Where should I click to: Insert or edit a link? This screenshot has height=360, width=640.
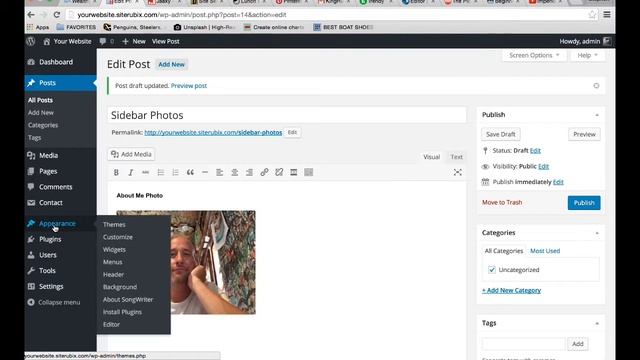click(x=264, y=172)
